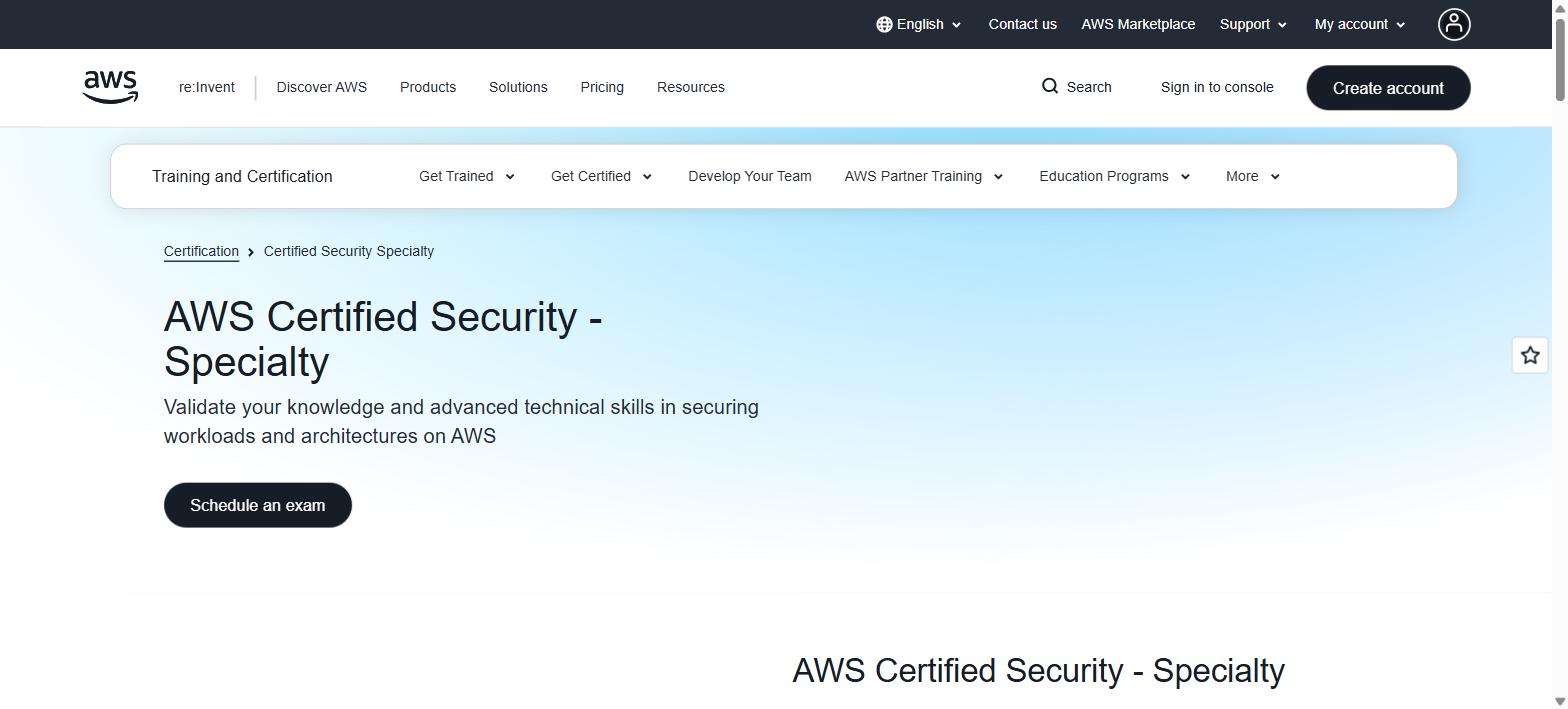
Task: Select Develop Your Team tab
Action: (750, 176)
